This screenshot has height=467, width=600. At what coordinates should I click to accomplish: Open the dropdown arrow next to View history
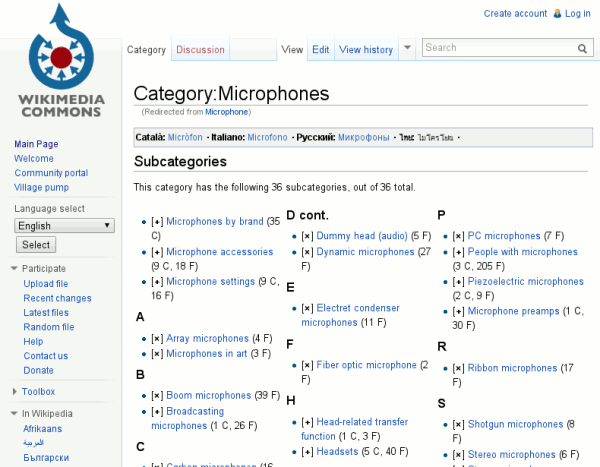[407, 48]
